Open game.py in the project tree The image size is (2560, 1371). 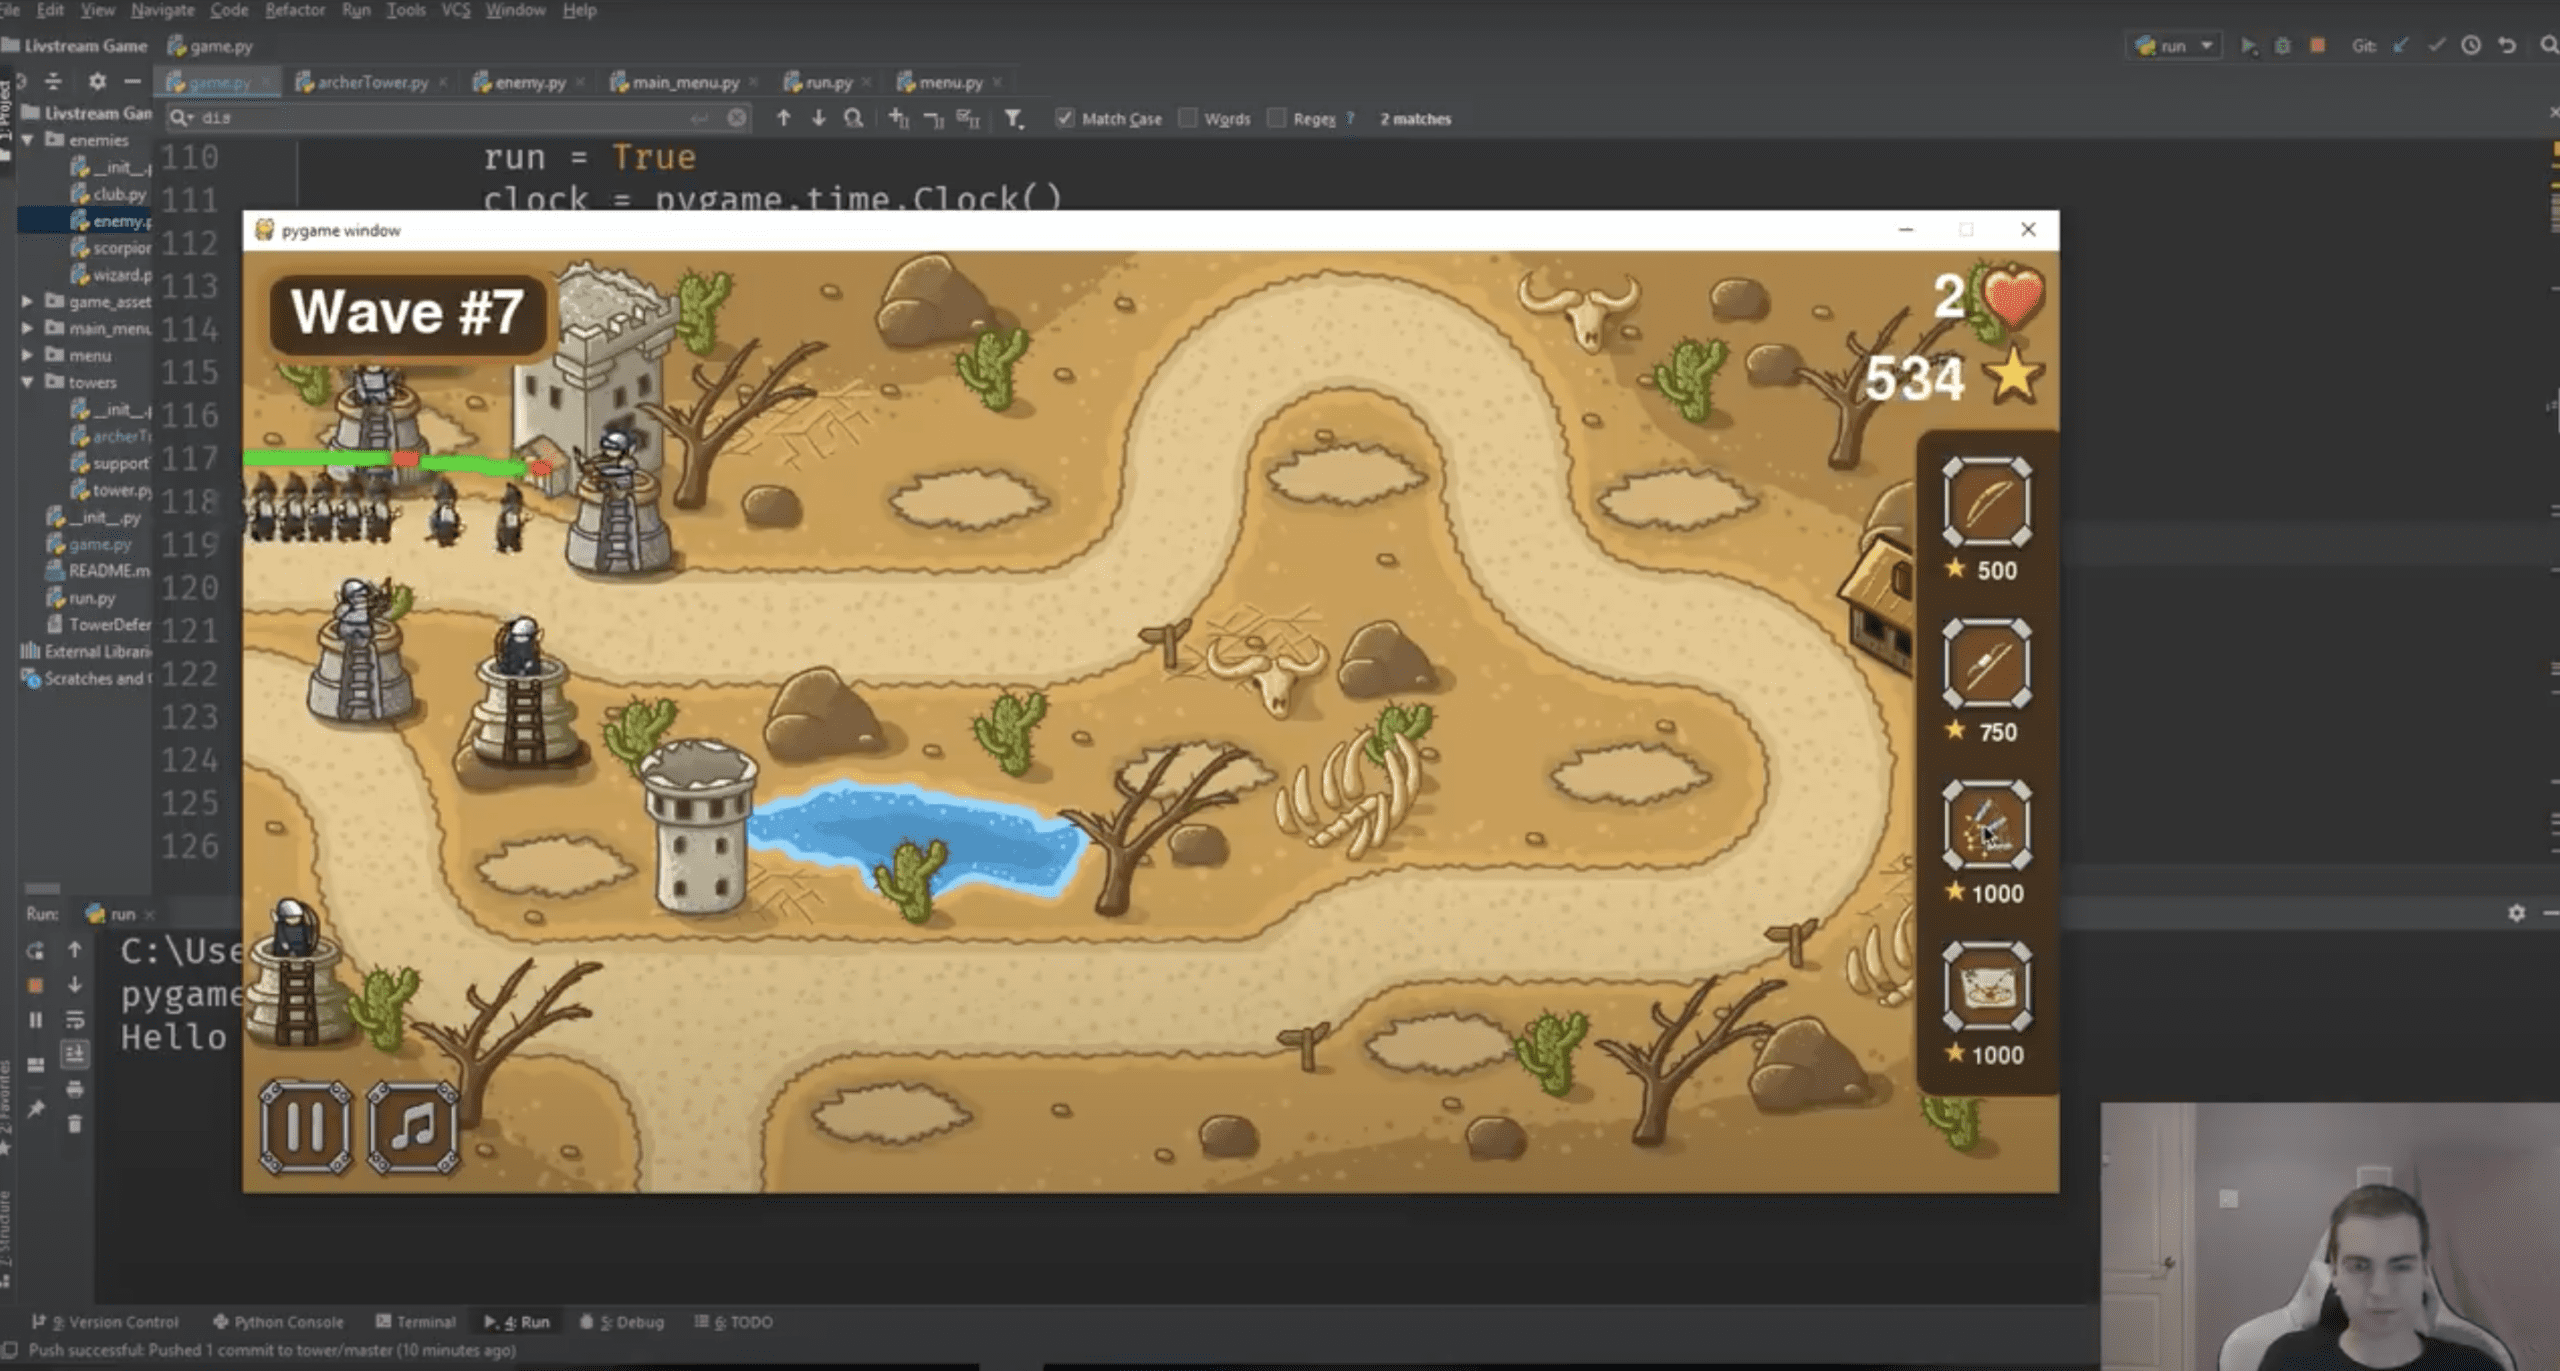click(x=90, y=544)
